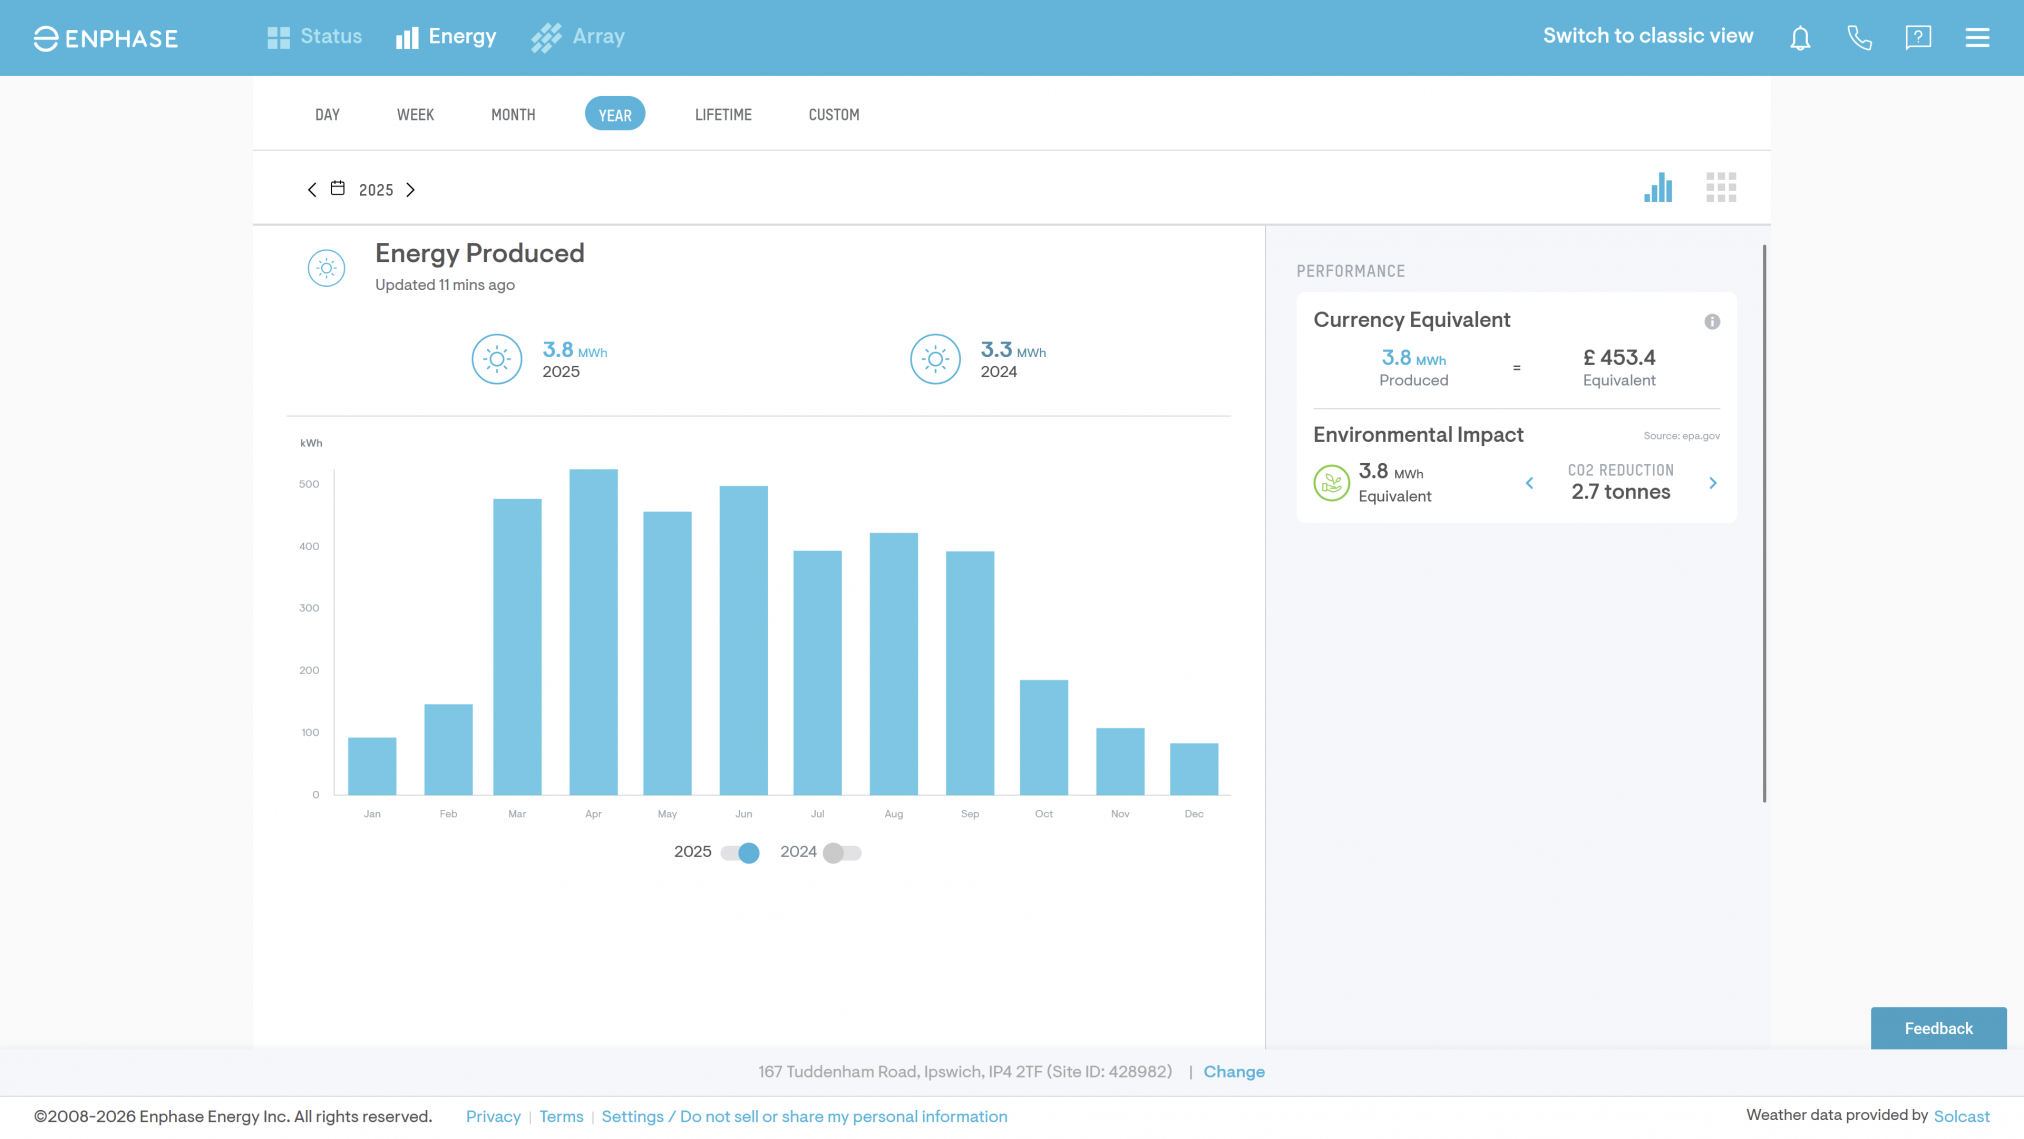Go to next year arrow
Viewport: 2024px width, 1139px height.
[x=410, y=190]
